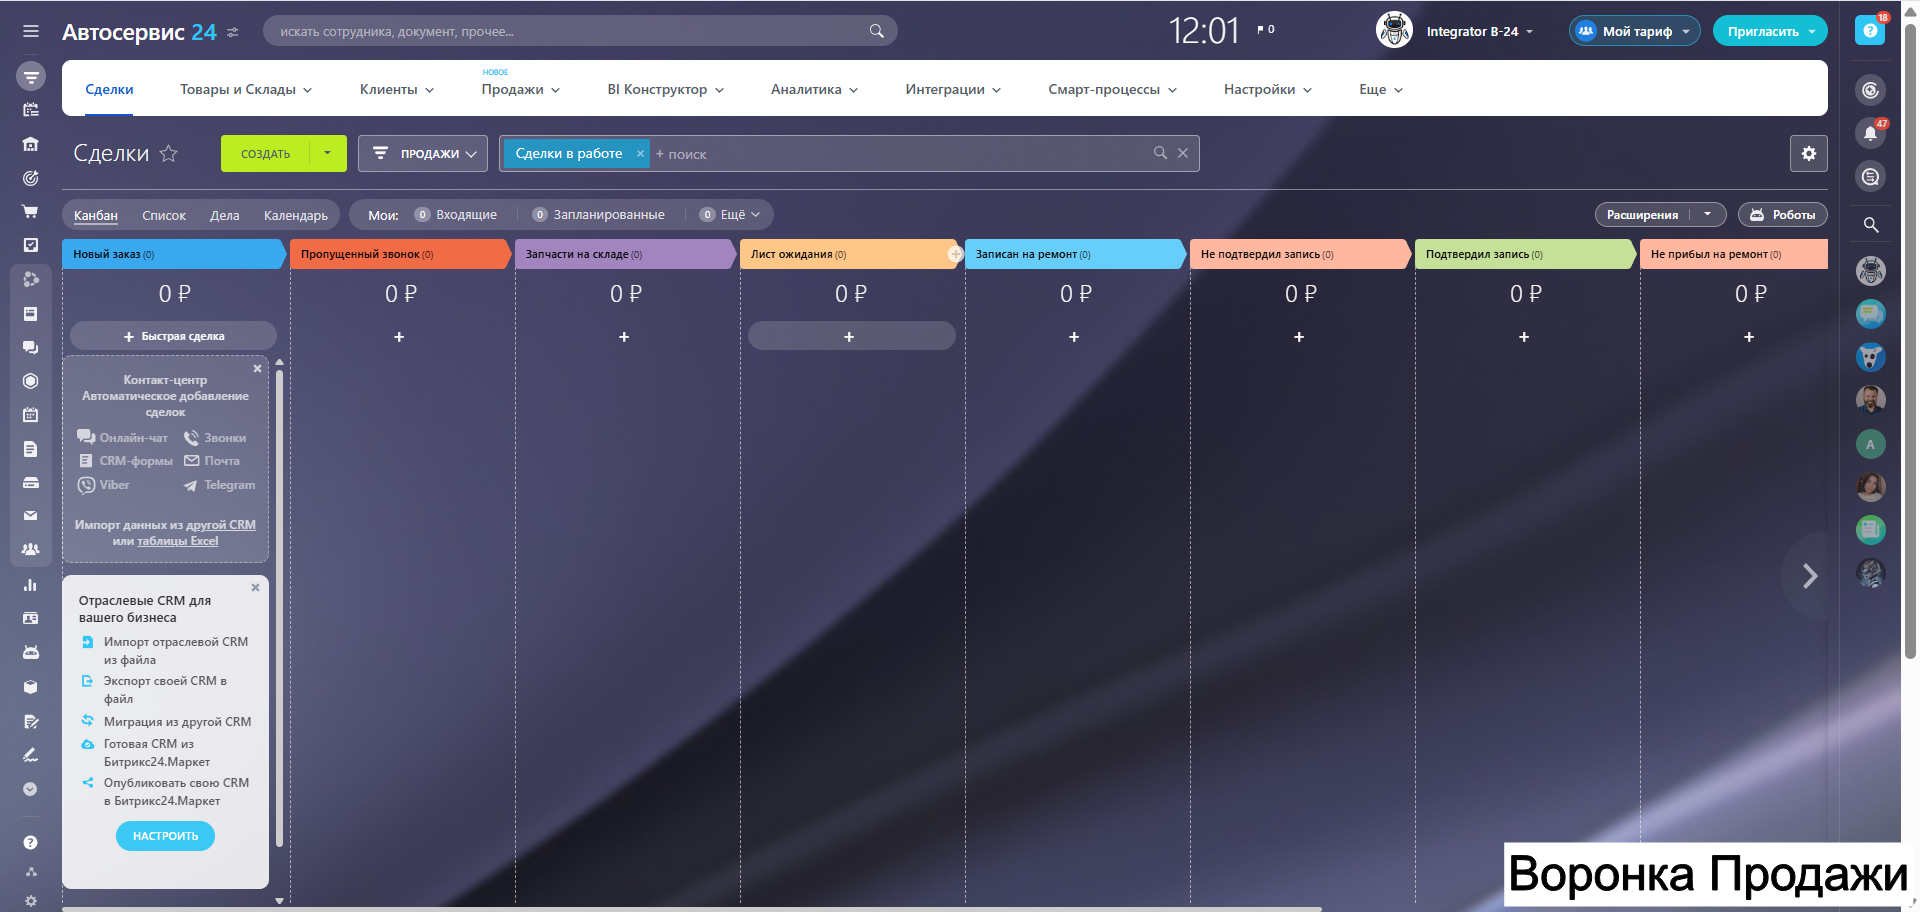
Task: Switch to the Канбан view
Action: tap(96, 215)
